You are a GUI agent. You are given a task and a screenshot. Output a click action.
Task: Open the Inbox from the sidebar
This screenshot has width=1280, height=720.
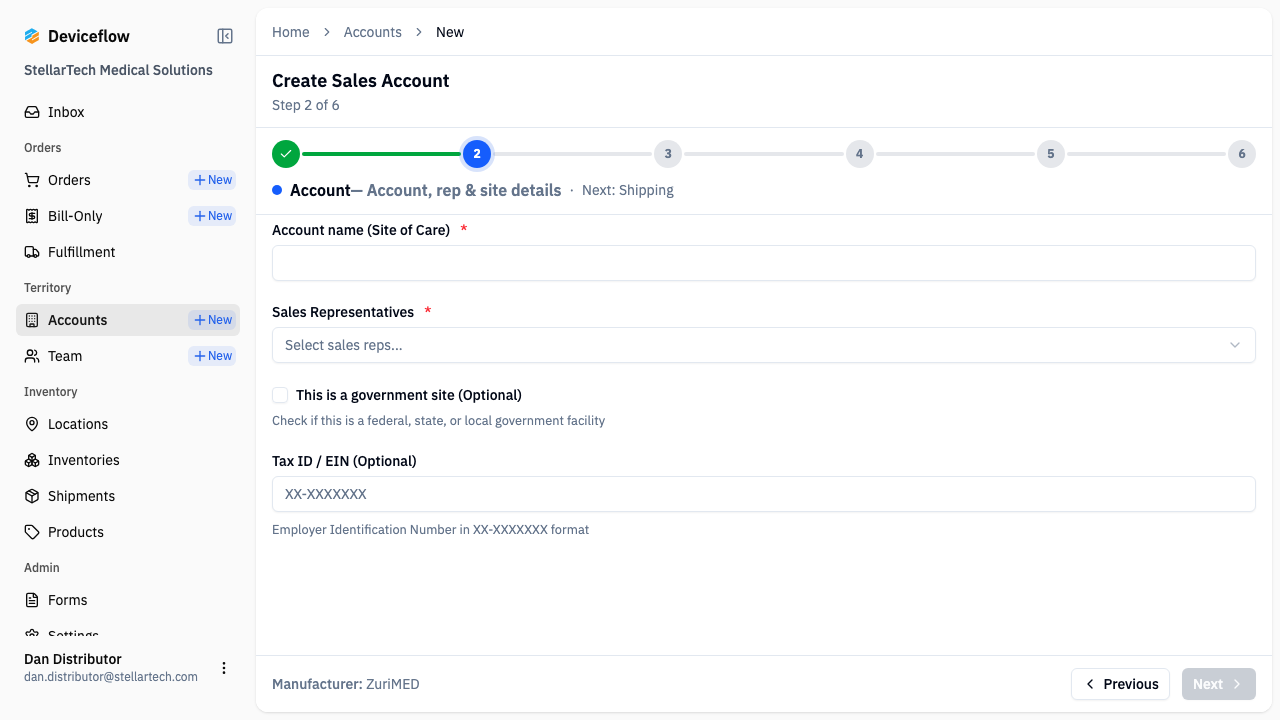point(66,111)
